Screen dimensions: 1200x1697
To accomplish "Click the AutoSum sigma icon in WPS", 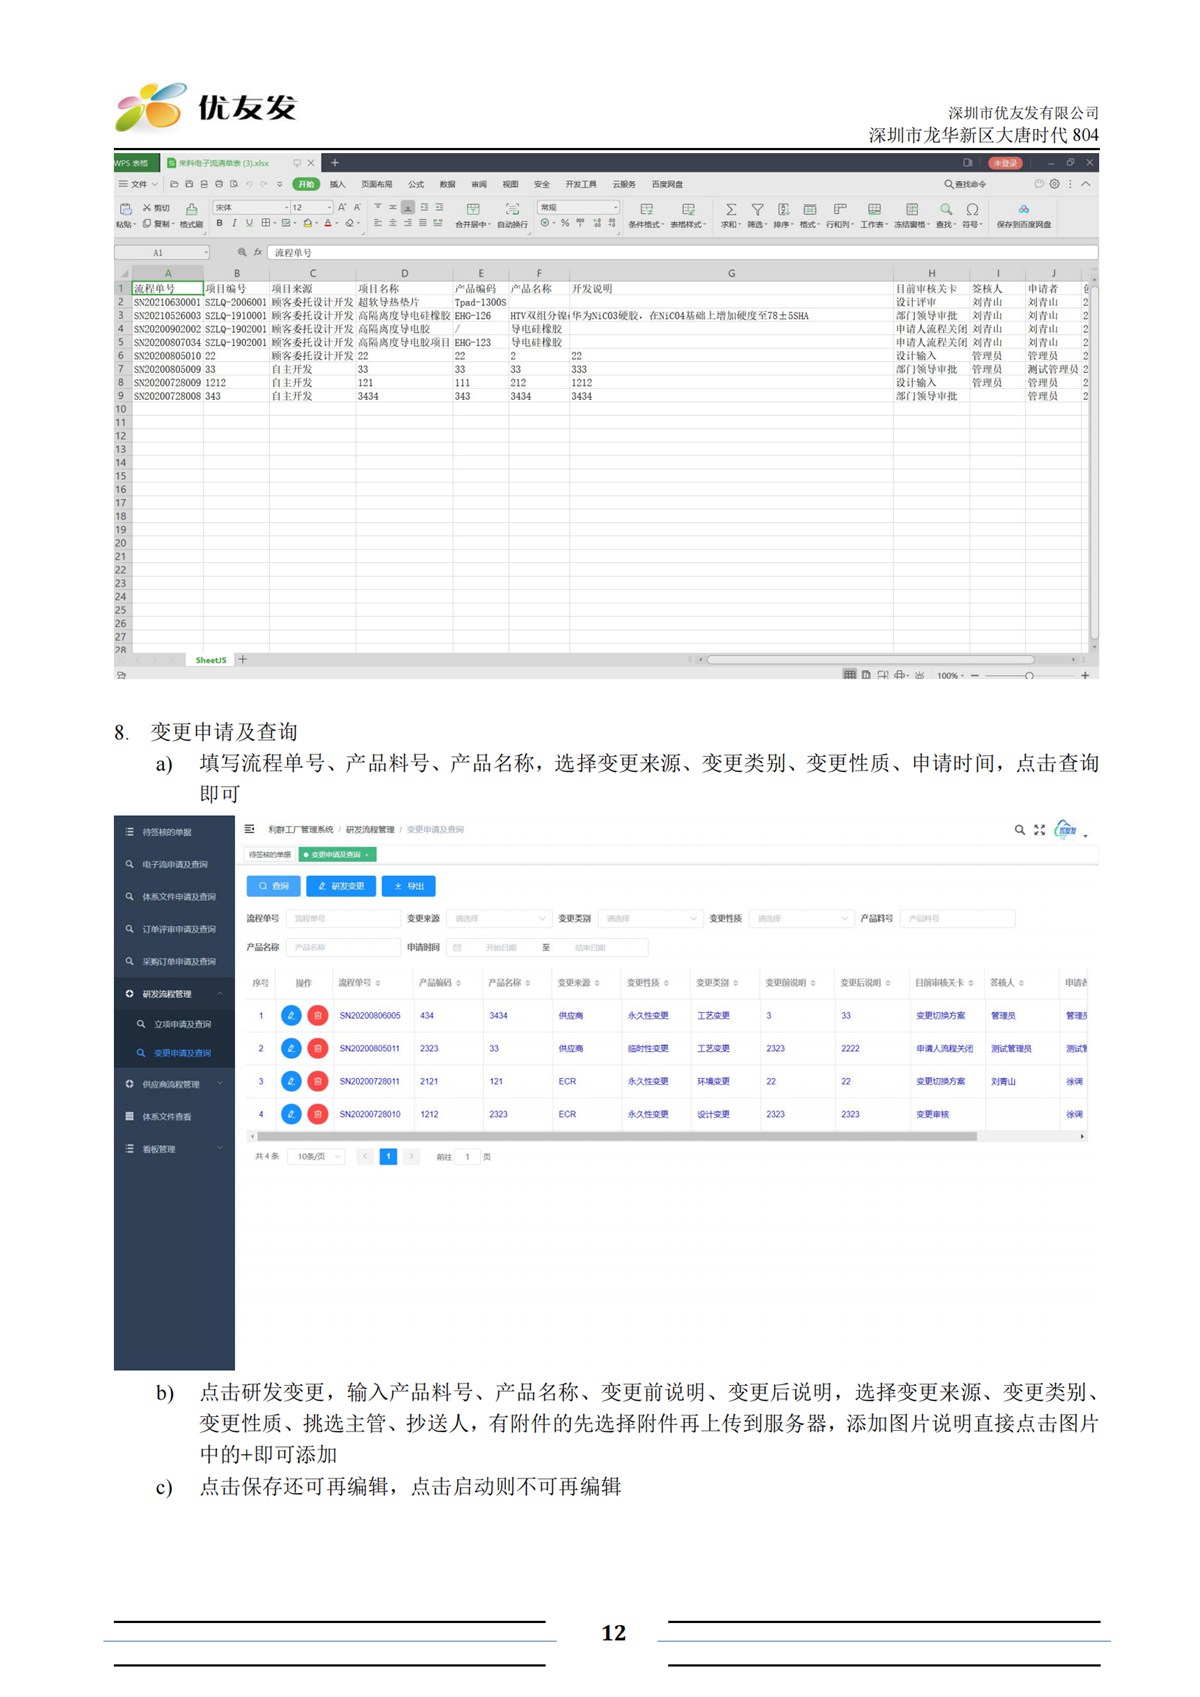I will click(x=731, y=210).
